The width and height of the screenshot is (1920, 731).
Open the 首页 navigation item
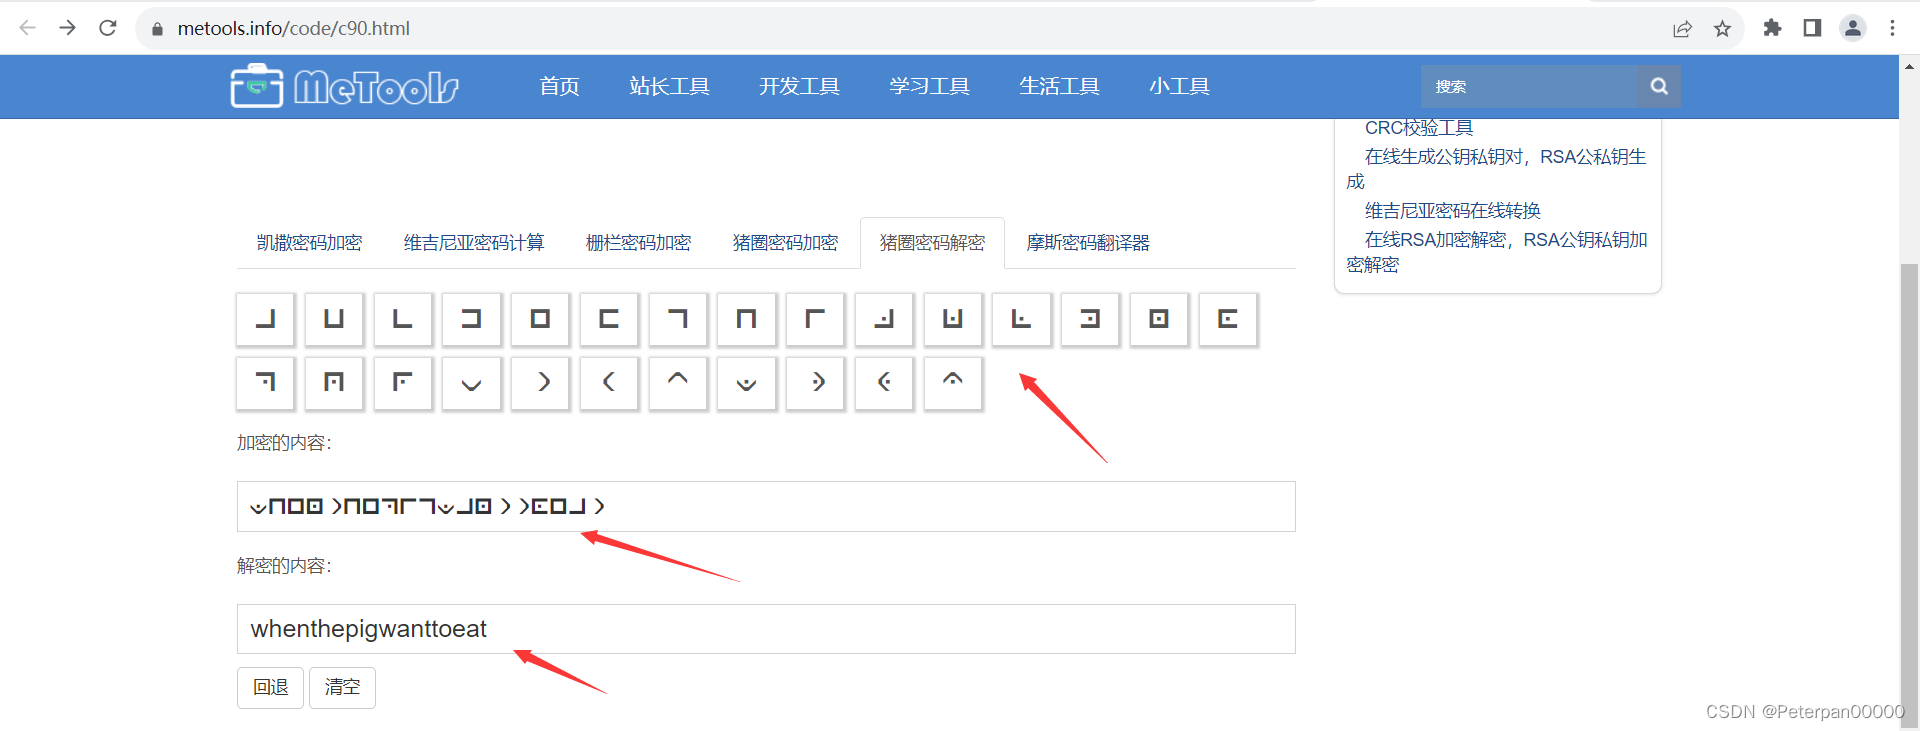[560, 86]
